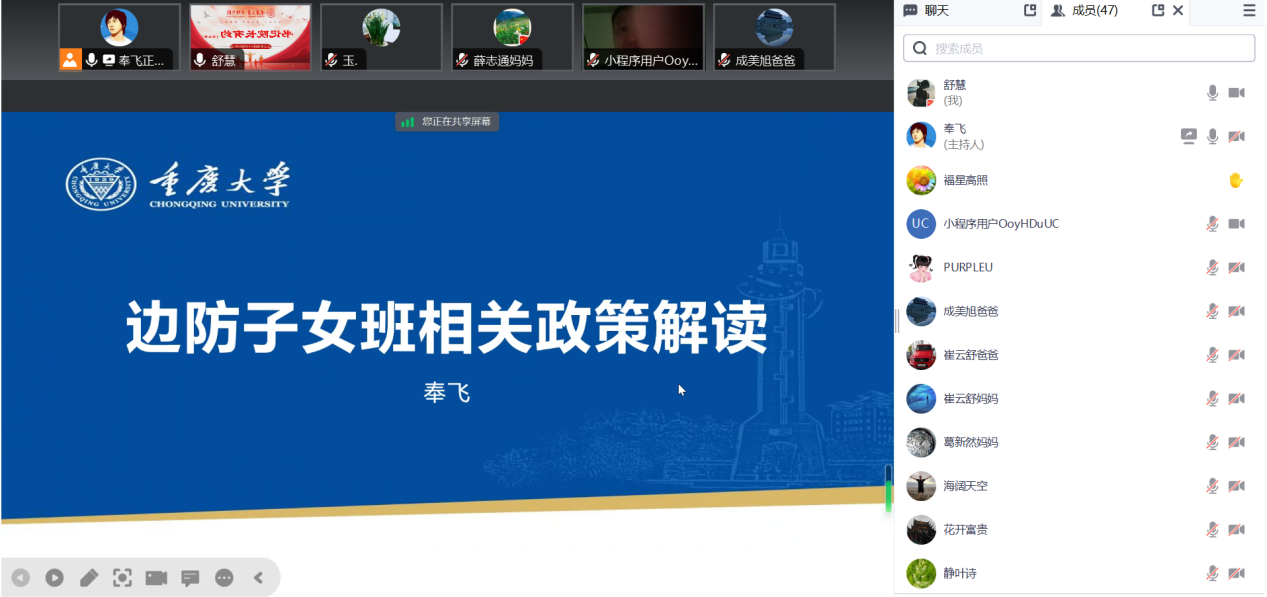1267x597 pixels.
Task: Click 小程序用户Ooy... video thumbnail
Action: point(643,37)
